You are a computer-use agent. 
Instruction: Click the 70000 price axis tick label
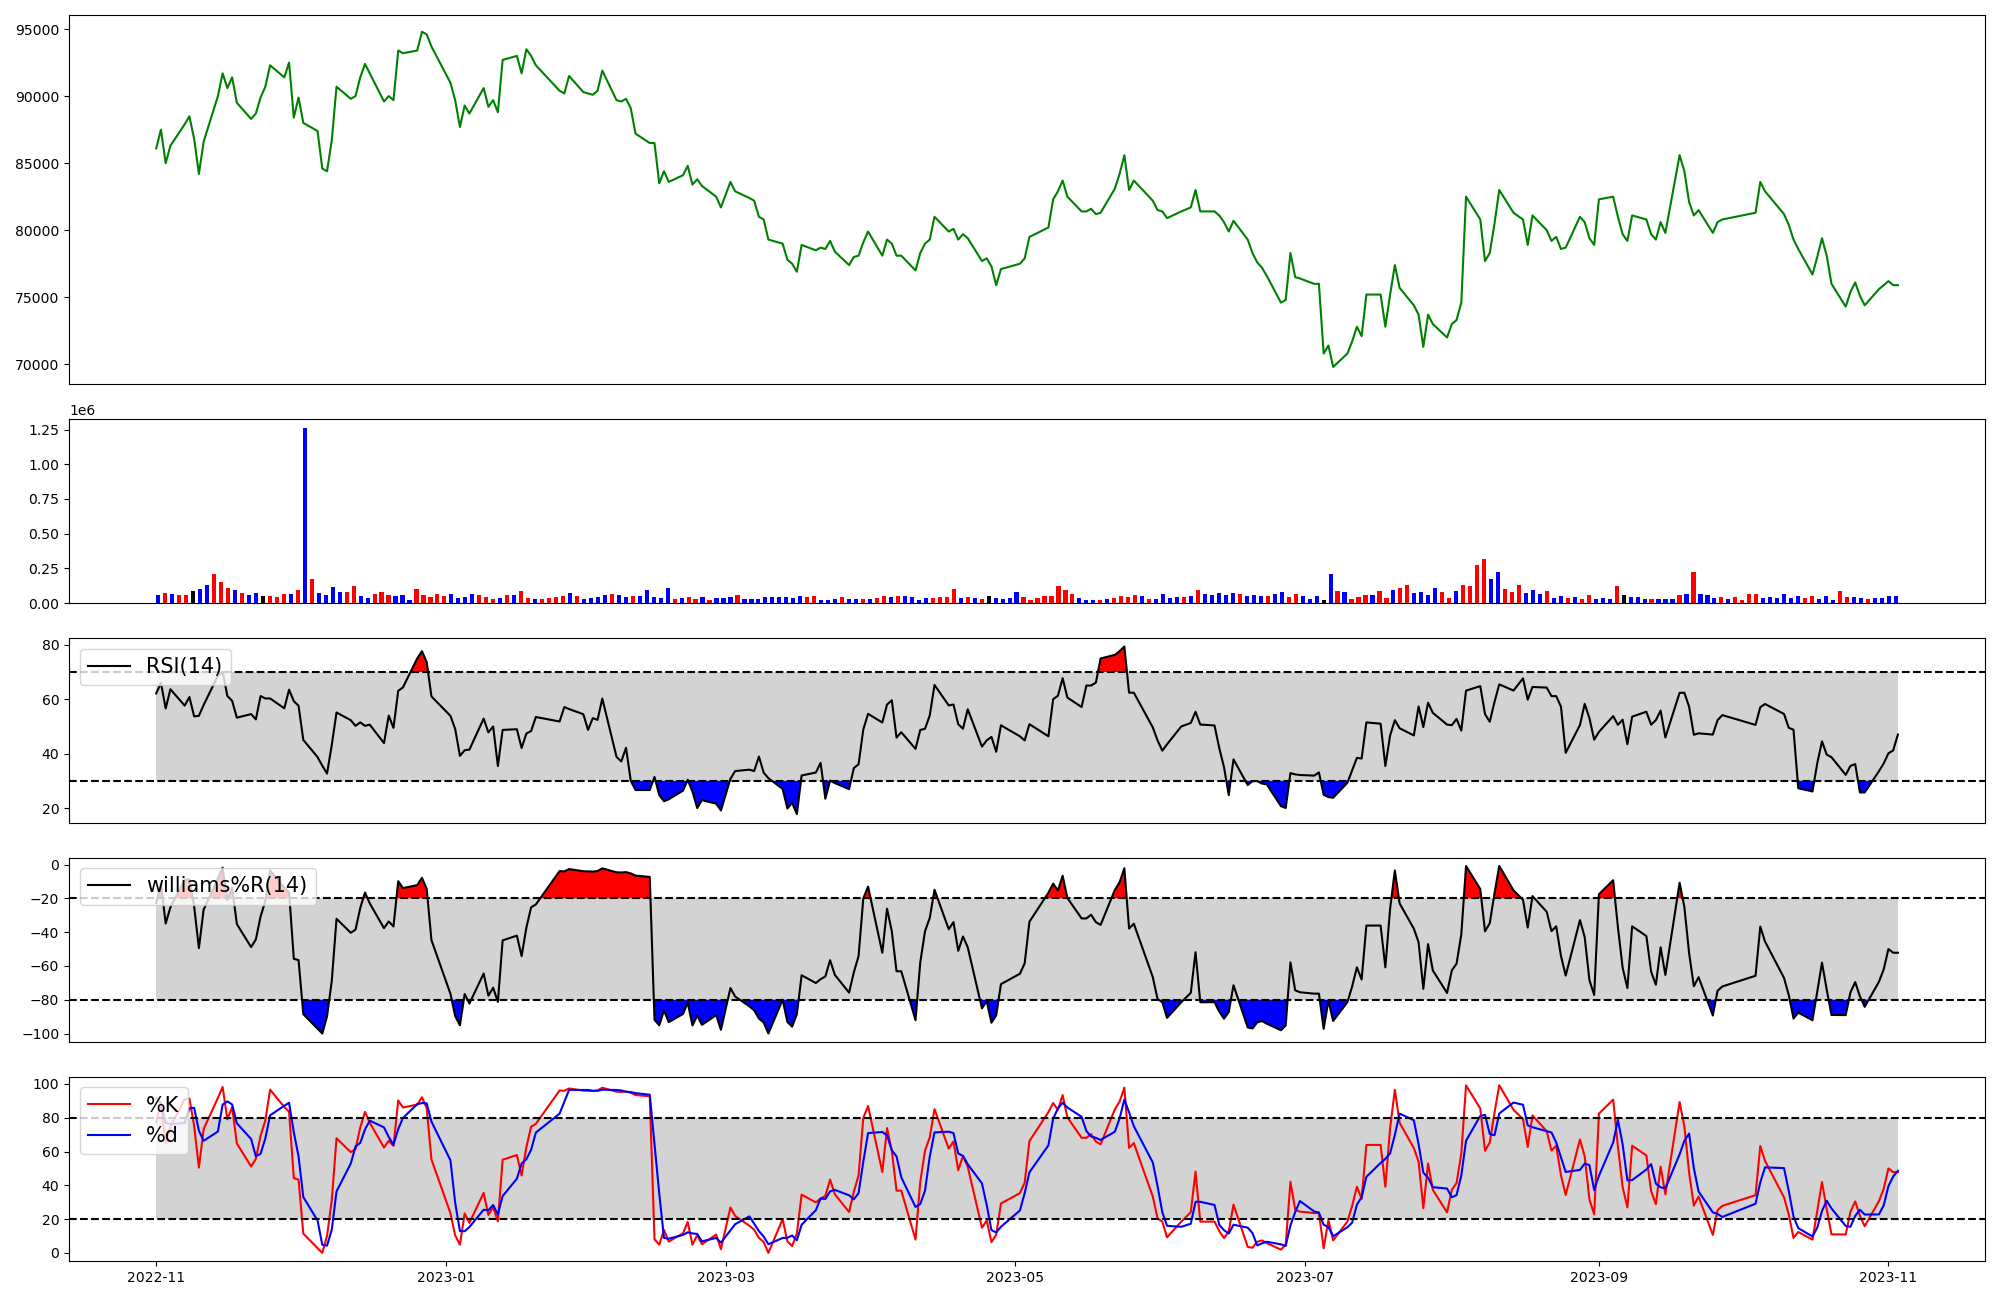coord(38,365)
